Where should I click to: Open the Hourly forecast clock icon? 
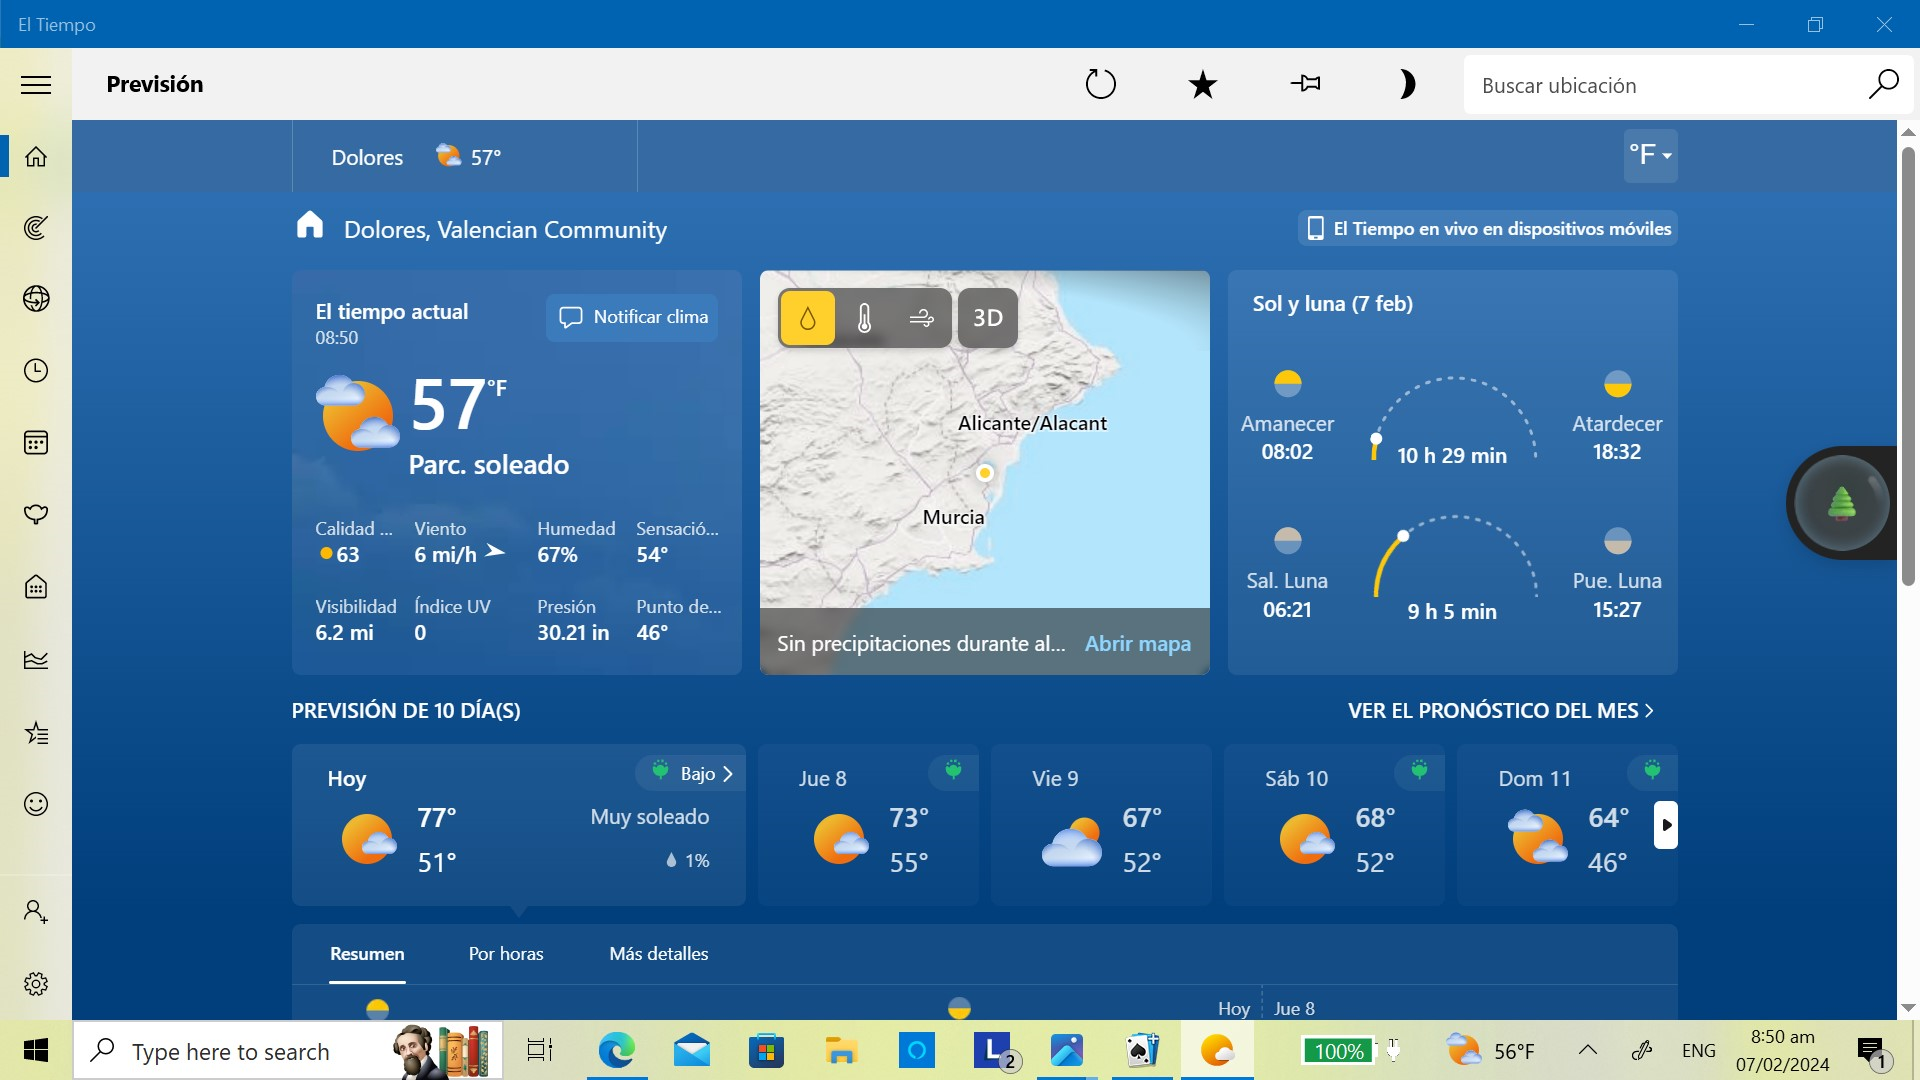click(36, 371)
